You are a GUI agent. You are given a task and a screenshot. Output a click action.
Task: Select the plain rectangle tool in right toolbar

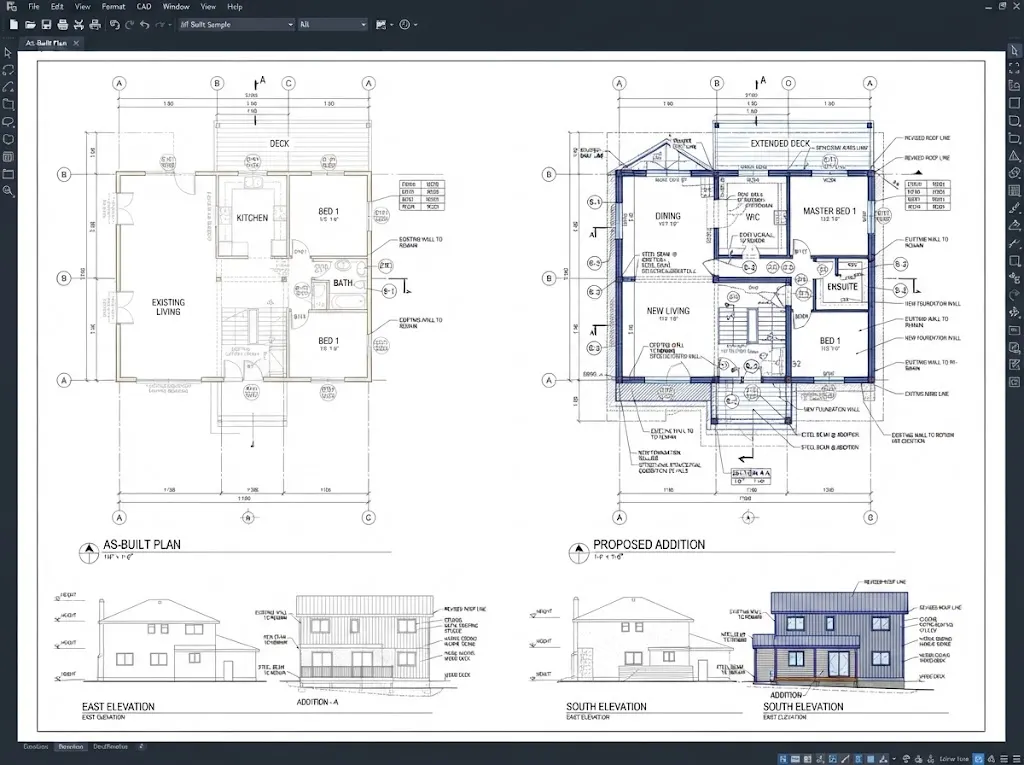pos(1014,103)
